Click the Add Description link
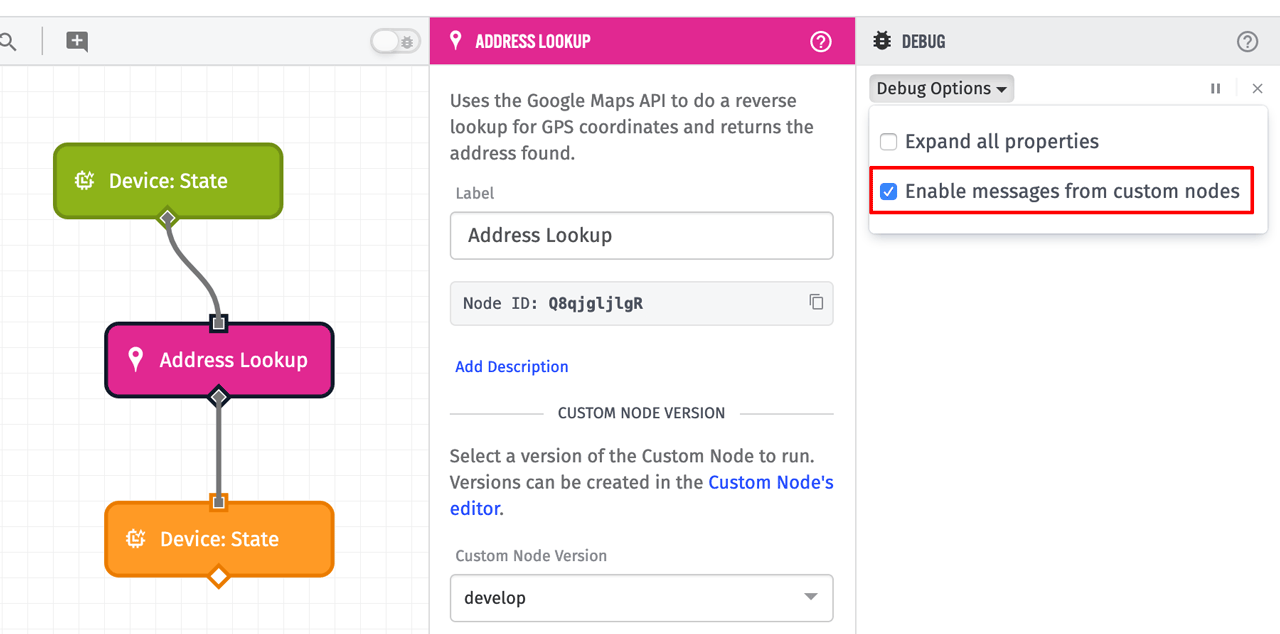Viewport: 1280px width, 634px height. click(511, 366)
